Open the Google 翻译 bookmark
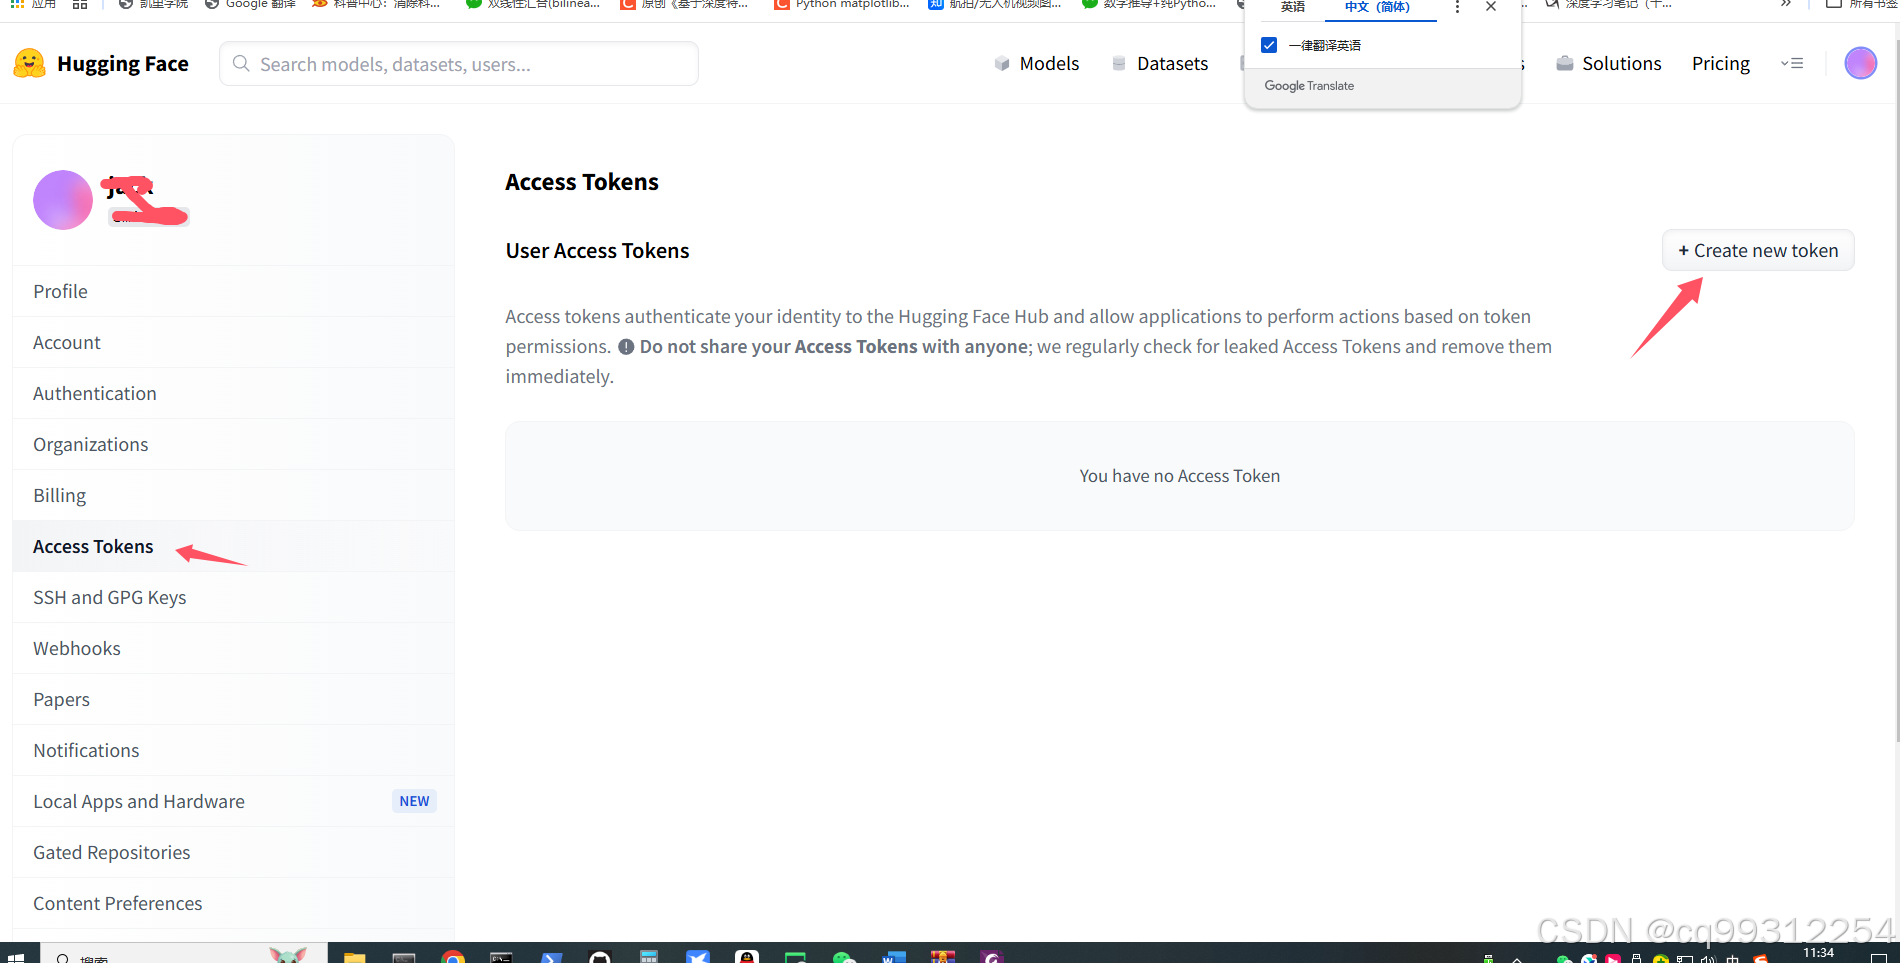The image size is (1900, 963). coord(250,5)
